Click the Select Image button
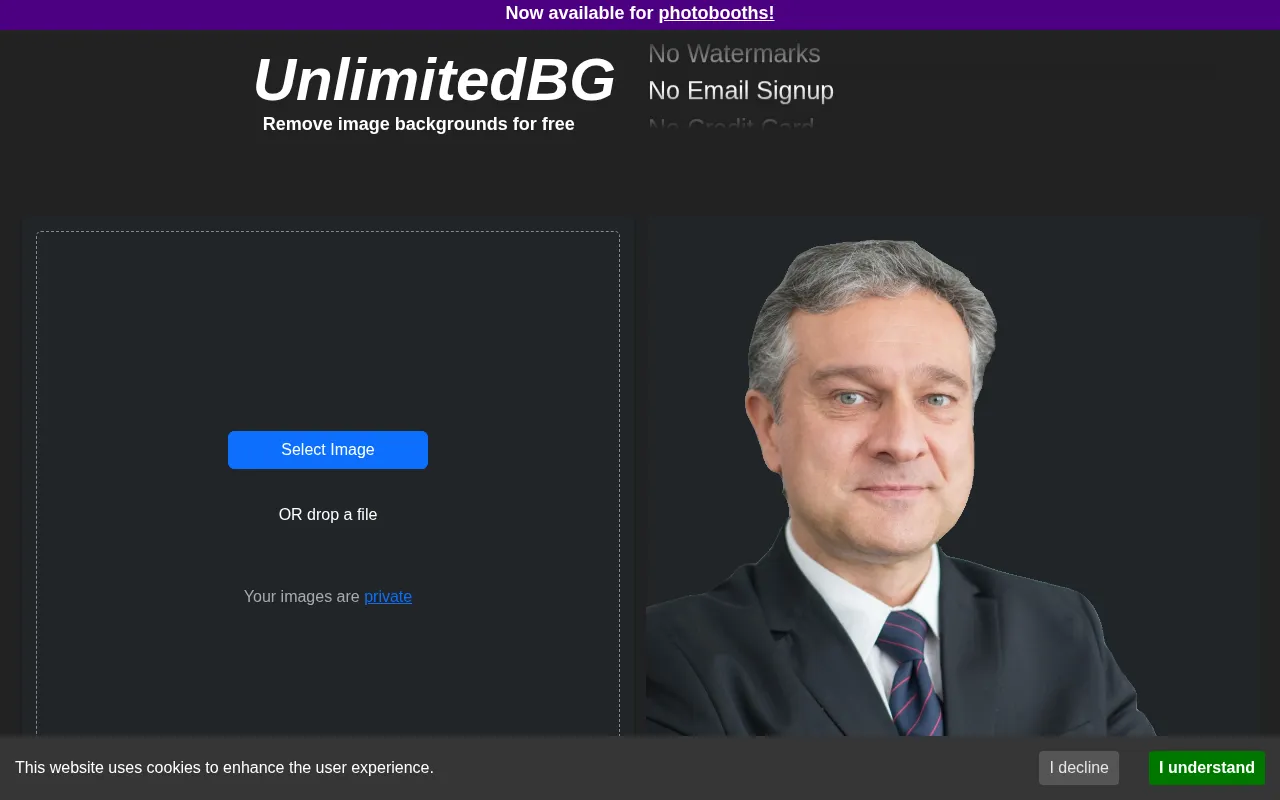This screenshot has width=1280, height=800. click(328, 450)
